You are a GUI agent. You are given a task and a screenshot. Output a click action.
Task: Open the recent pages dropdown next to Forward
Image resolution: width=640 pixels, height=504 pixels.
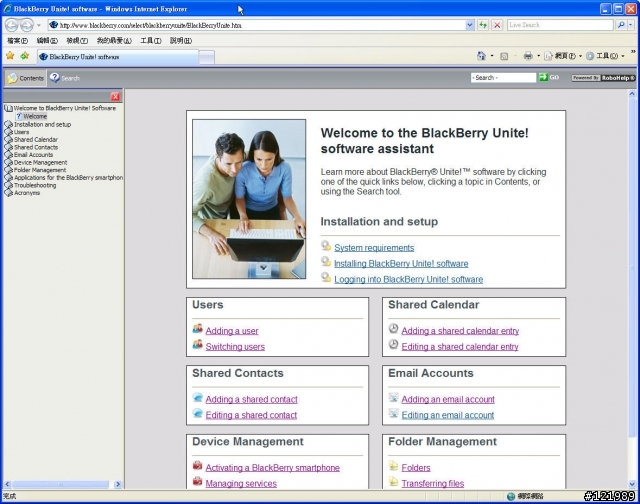[39, 25]
